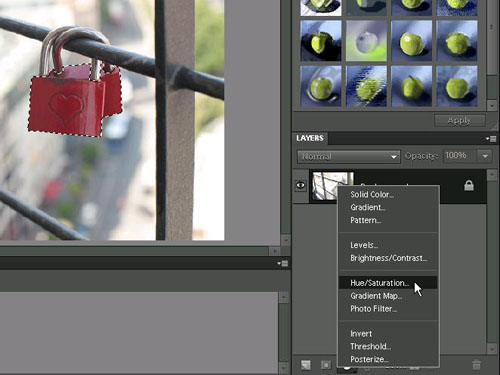
Task: Select bottom-row fourth apple effect thumbnail
Action: pos(457,86)
